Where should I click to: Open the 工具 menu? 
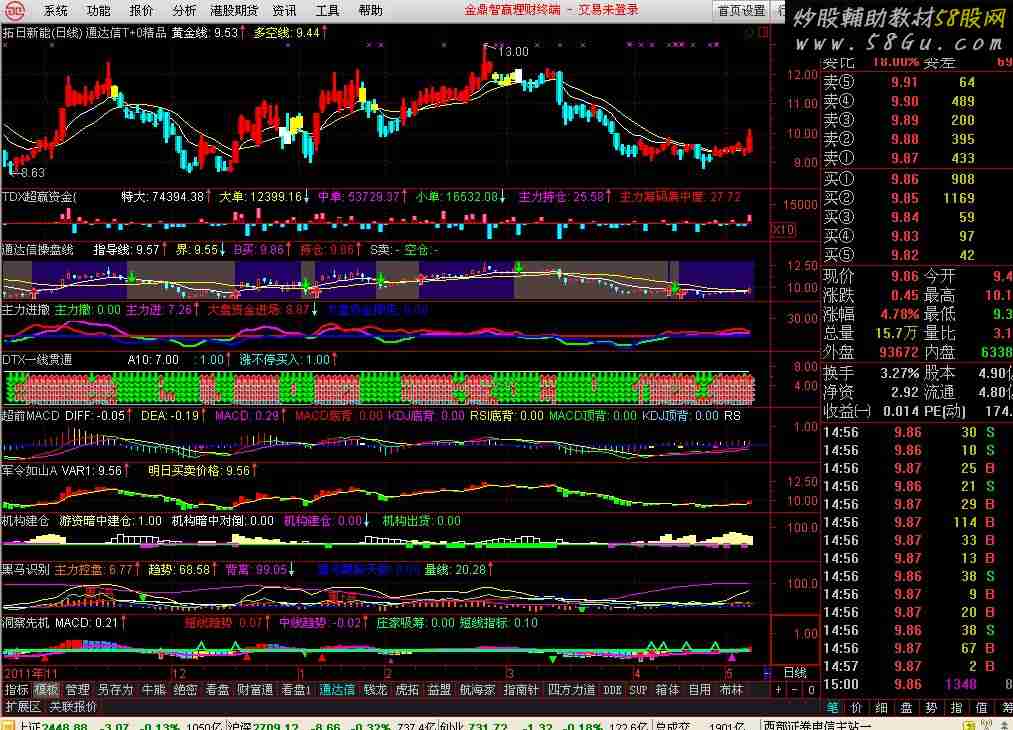pos(327,10)
